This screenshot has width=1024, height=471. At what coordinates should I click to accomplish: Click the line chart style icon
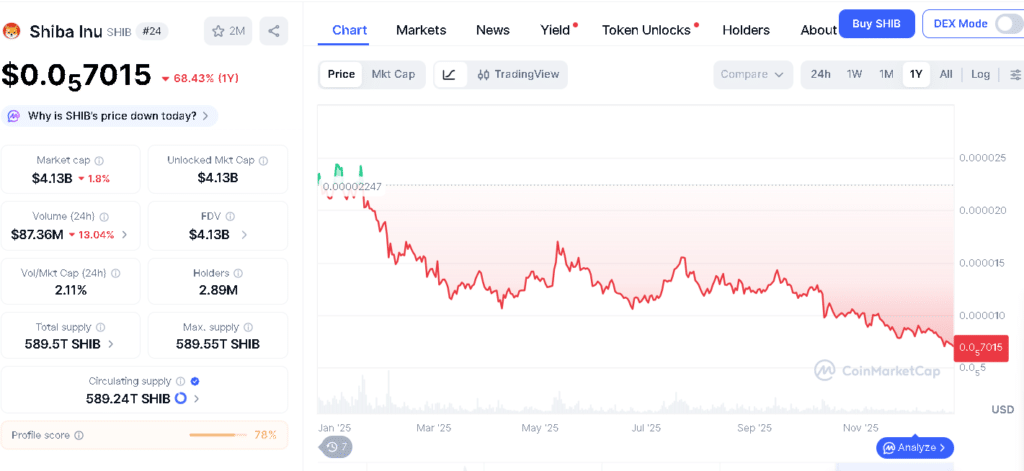tap(449, 74)
